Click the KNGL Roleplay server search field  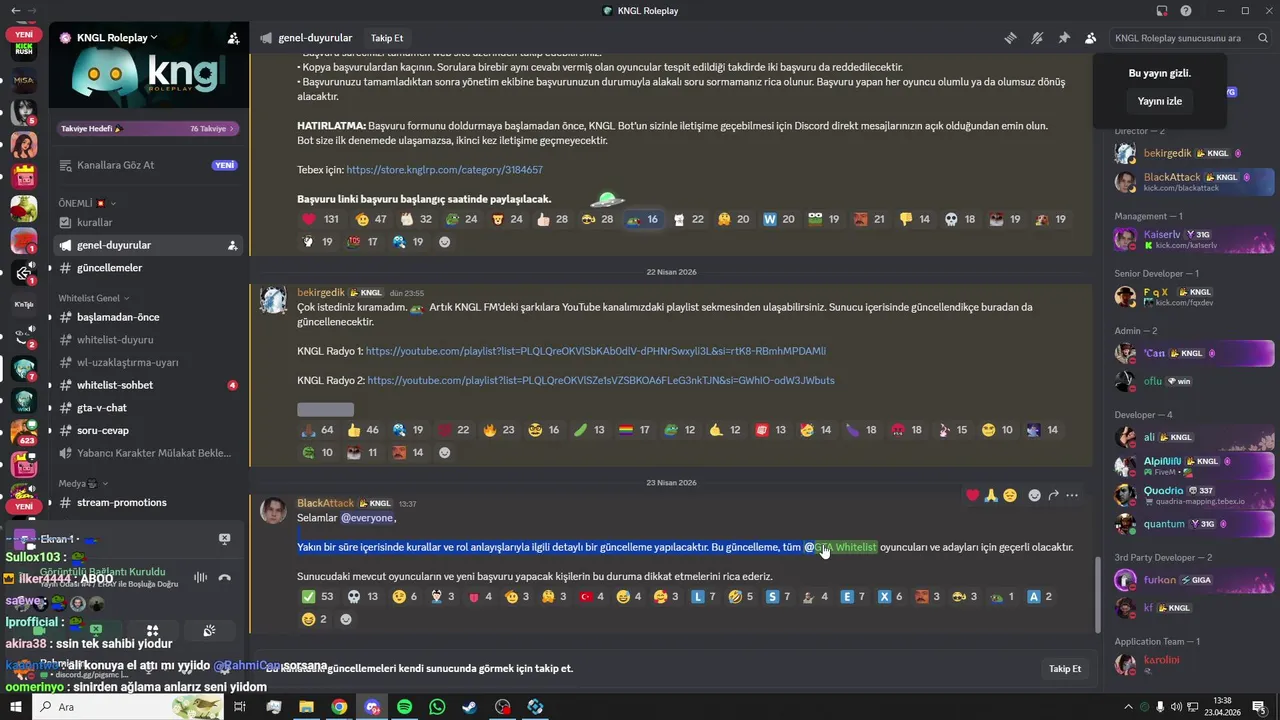(x=1190, y=38)
